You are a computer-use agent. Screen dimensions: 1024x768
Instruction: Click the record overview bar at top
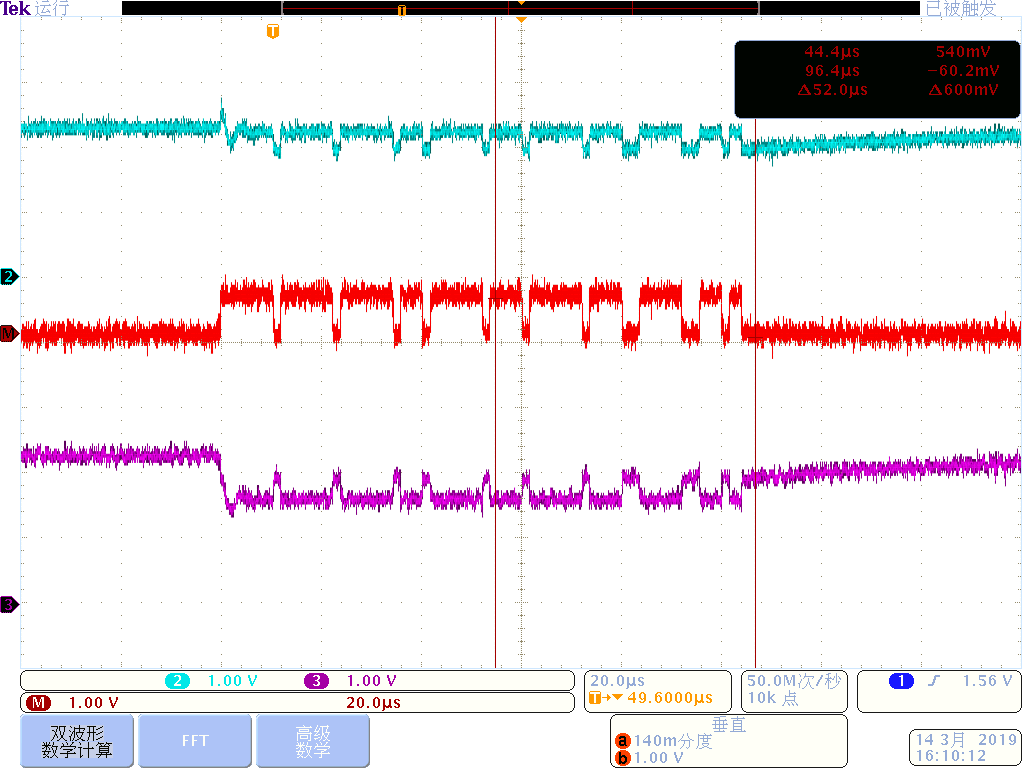point(520,8)
